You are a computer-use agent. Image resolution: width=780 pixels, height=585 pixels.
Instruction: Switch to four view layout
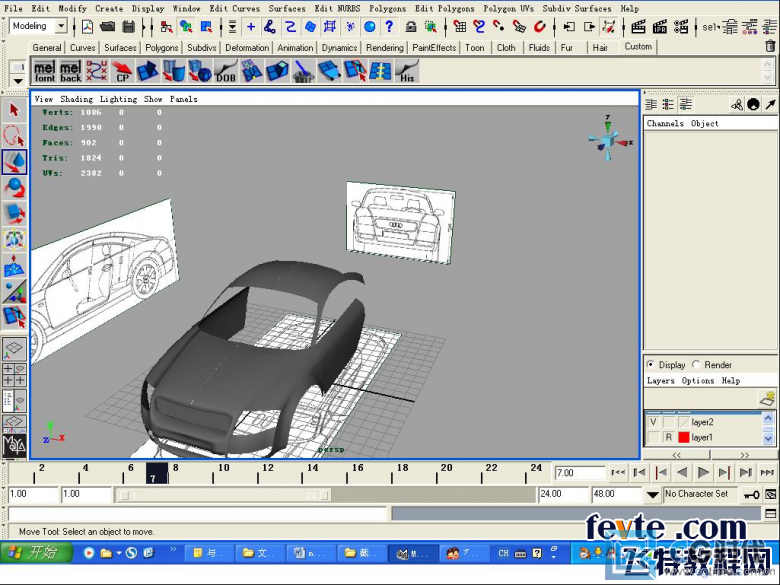[x=14, y=375]
